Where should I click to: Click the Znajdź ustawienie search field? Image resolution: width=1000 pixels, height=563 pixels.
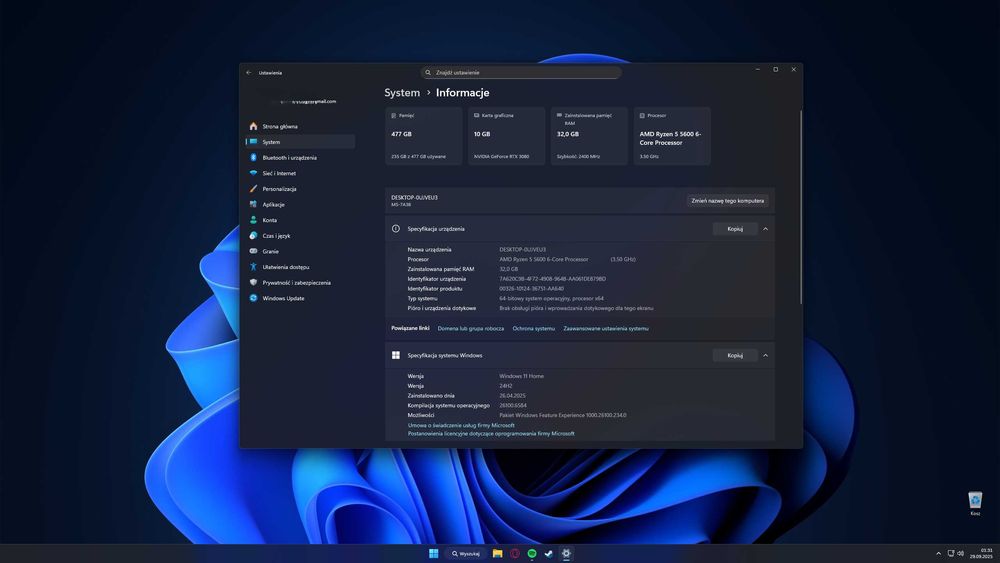(x=521, y=73)
